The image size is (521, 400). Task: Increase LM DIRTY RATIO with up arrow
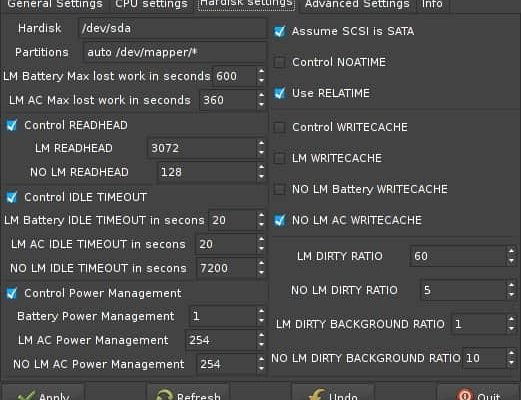pyautogui.click(x=511, y=252)
